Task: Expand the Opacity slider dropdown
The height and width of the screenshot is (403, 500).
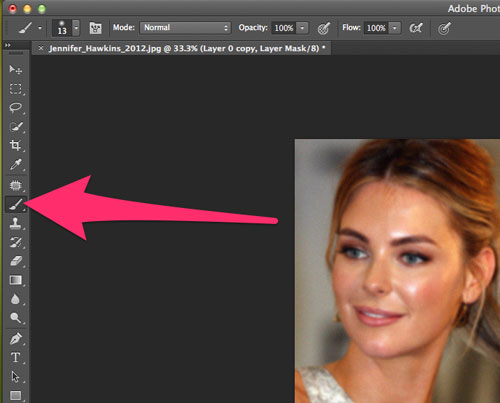Action: pyautogui.click(x=302, y=28)
